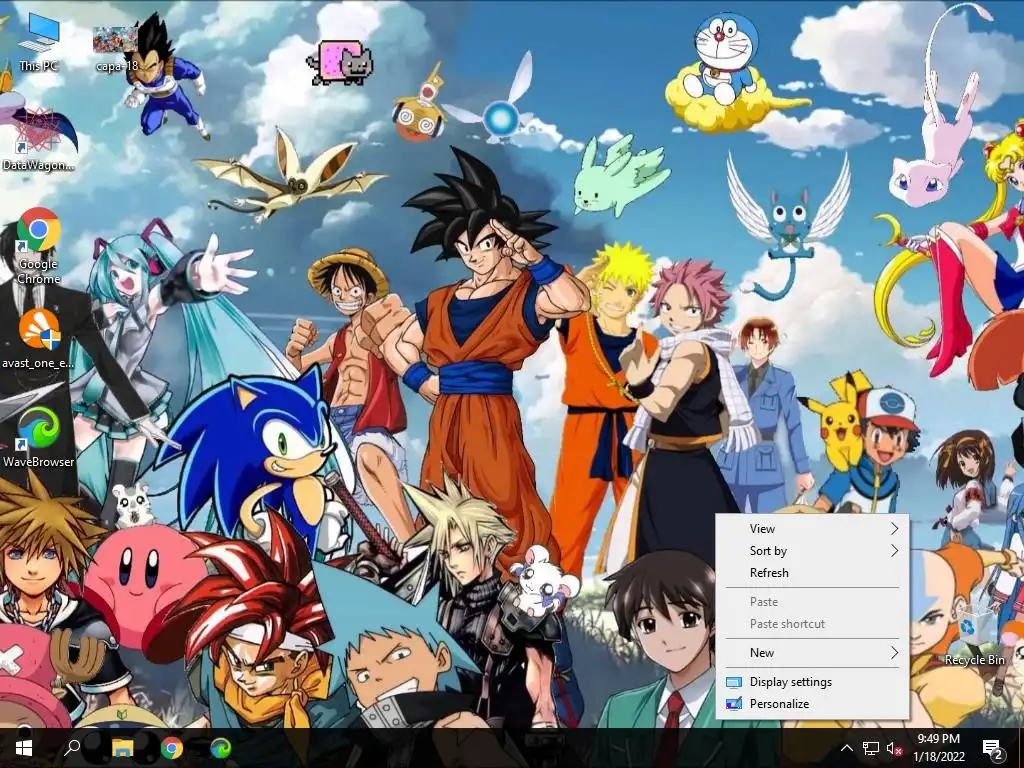Open the muted volume tray icon
Screen dimensions: 1024x768
[894, 748]
